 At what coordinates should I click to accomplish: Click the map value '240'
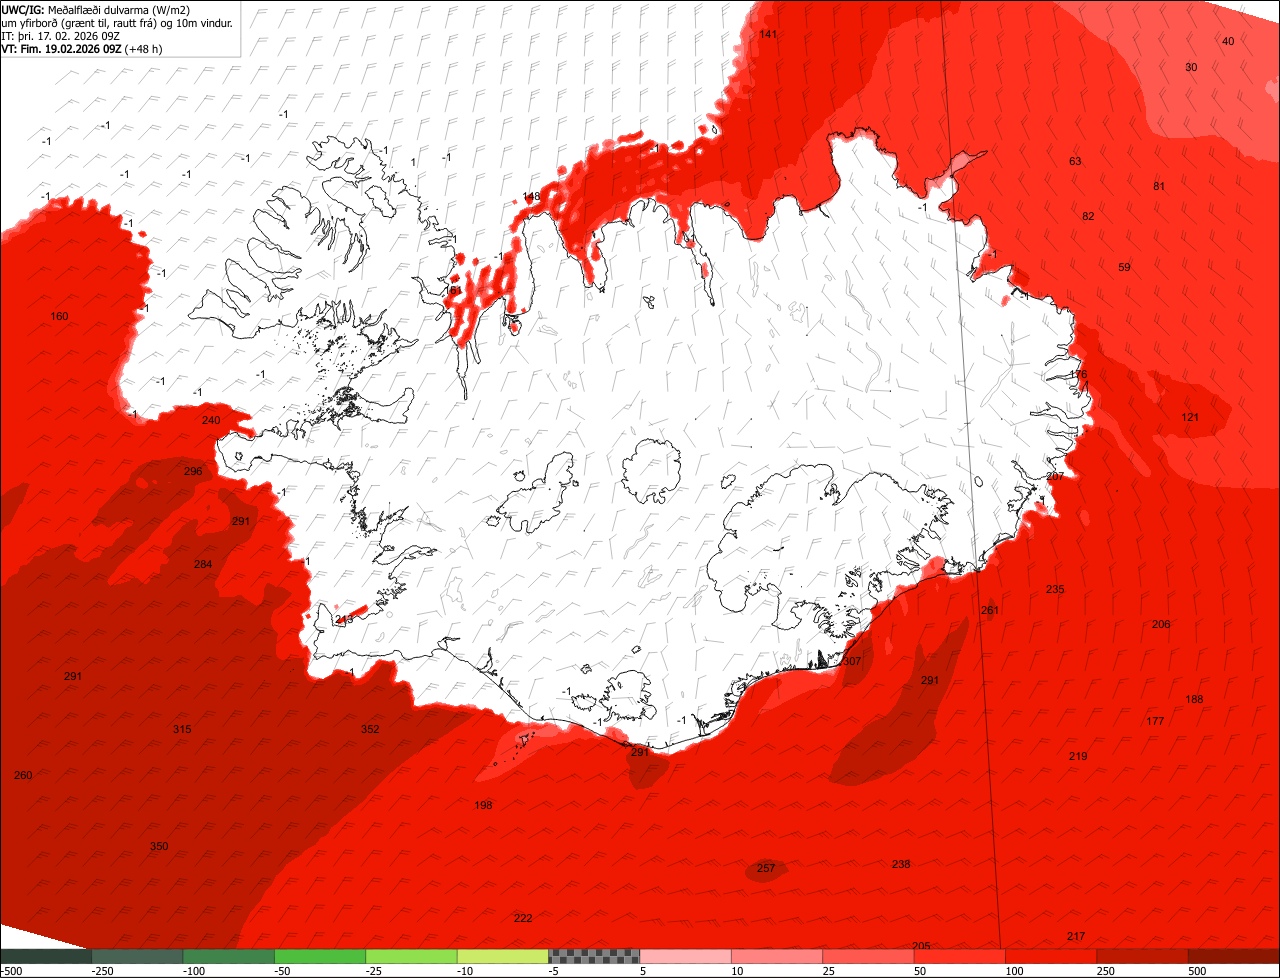click(211, 420)
